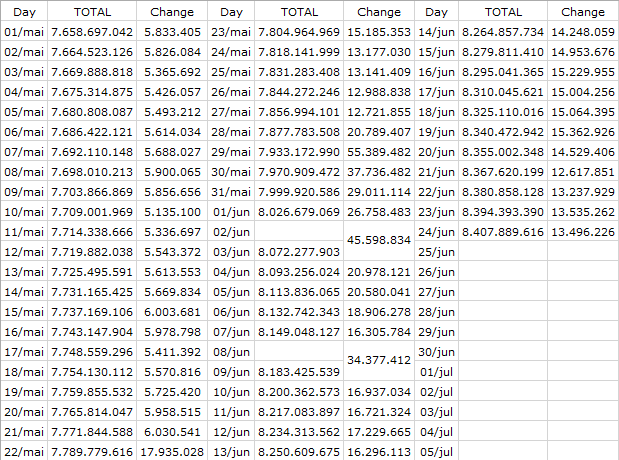Click the 18/jun date cell
619x460 pixels.
point(436,112)
